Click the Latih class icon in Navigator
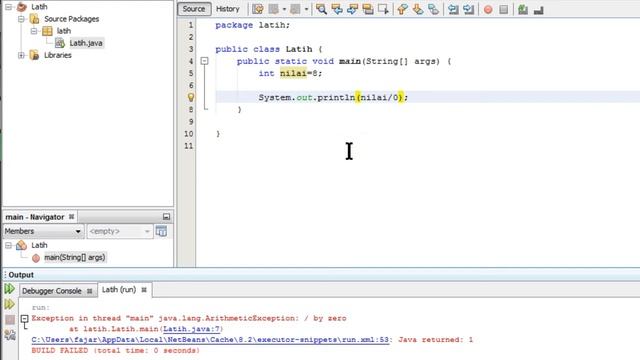Image resolution: width=640 pixels, height=360 pixels. 21,245
